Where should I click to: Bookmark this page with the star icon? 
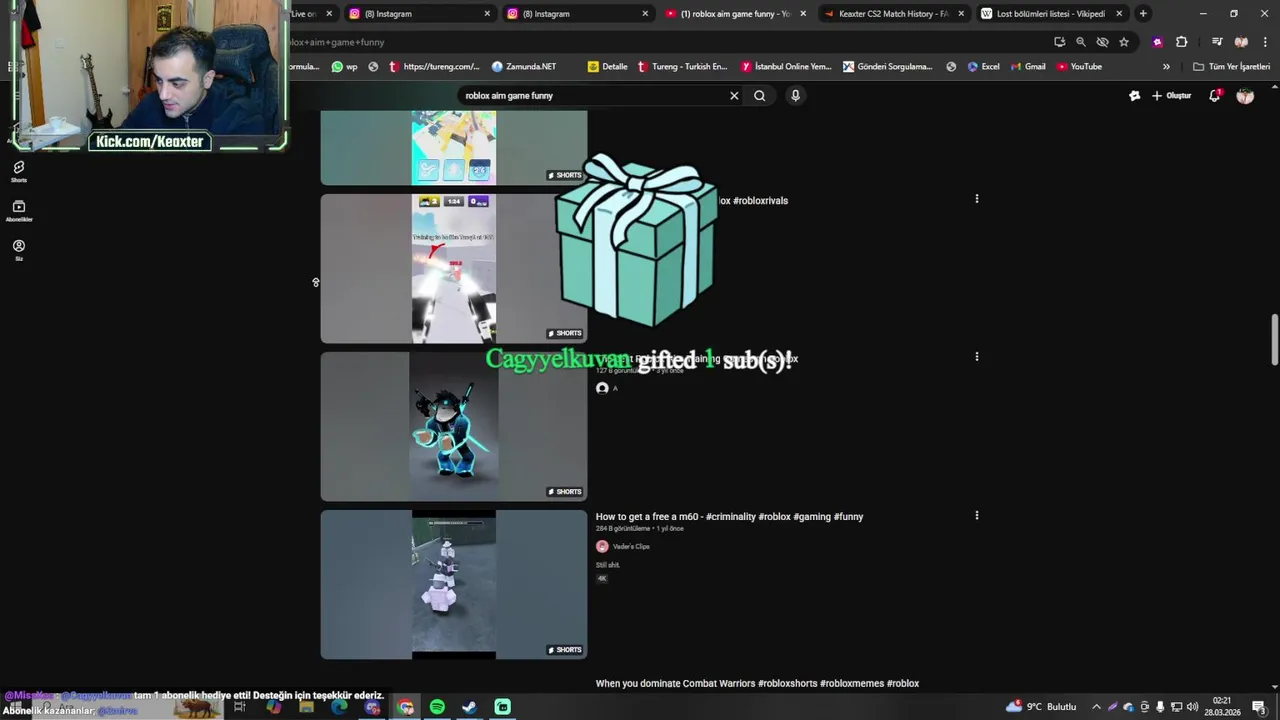point(1124,42)
